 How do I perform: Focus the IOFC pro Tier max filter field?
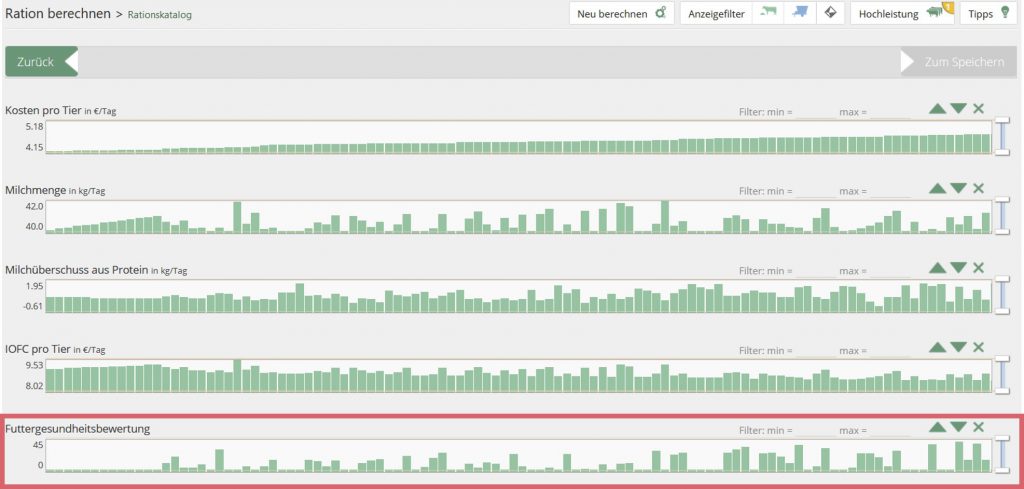pyautogui.click(x=890, y=351)
